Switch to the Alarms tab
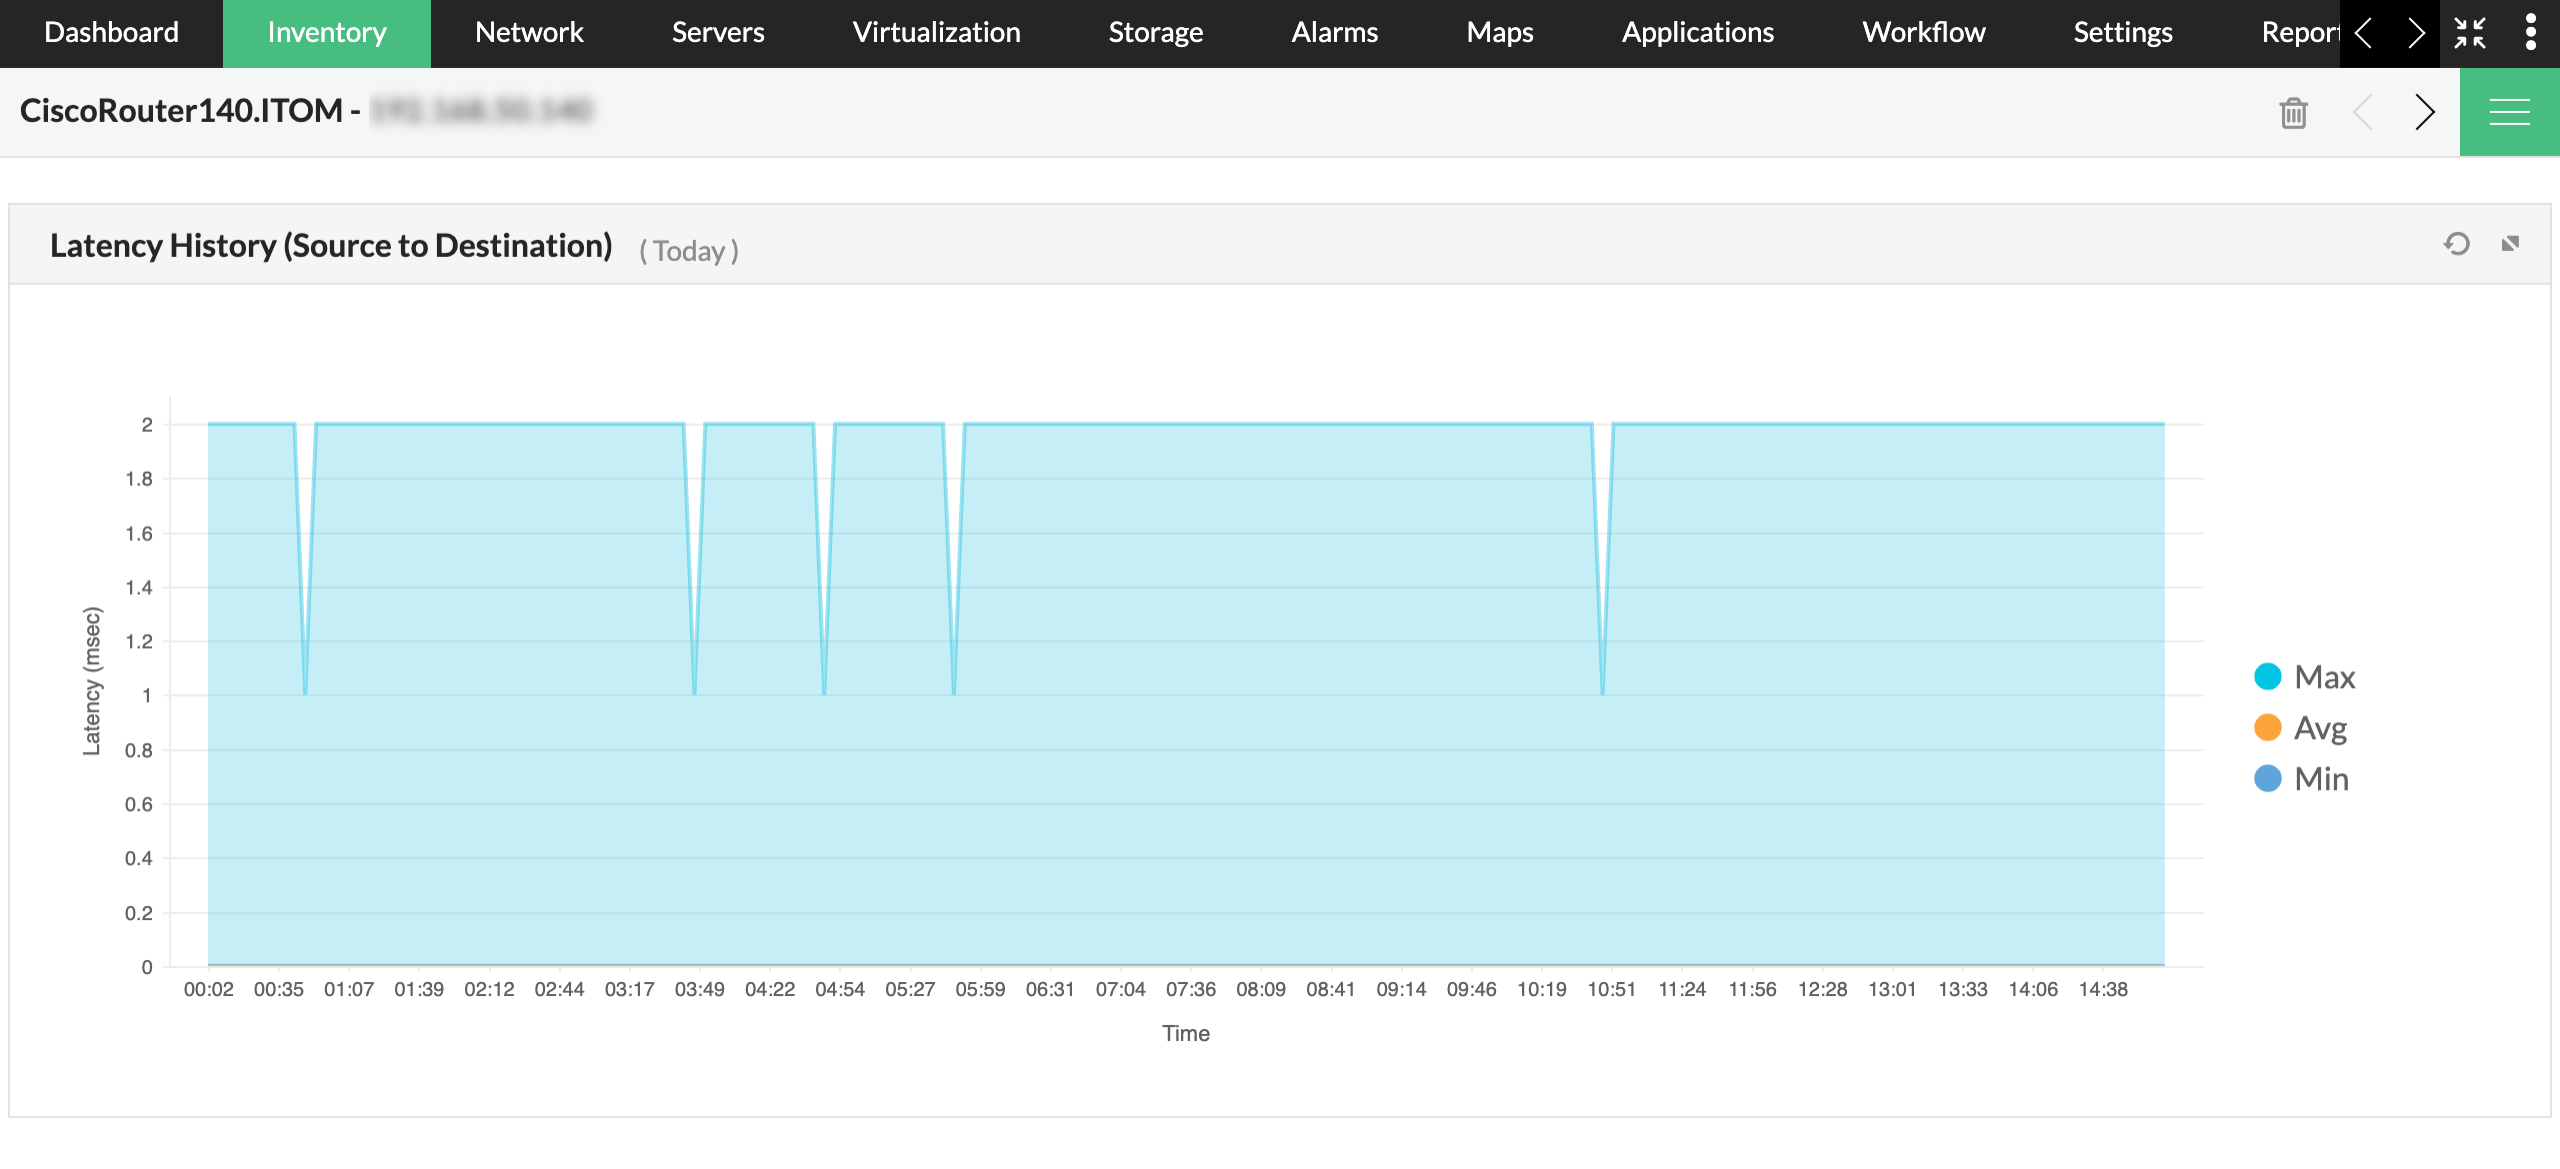The width and height of the screenshot is (2560, 1169). click(x=1334, y=33)
